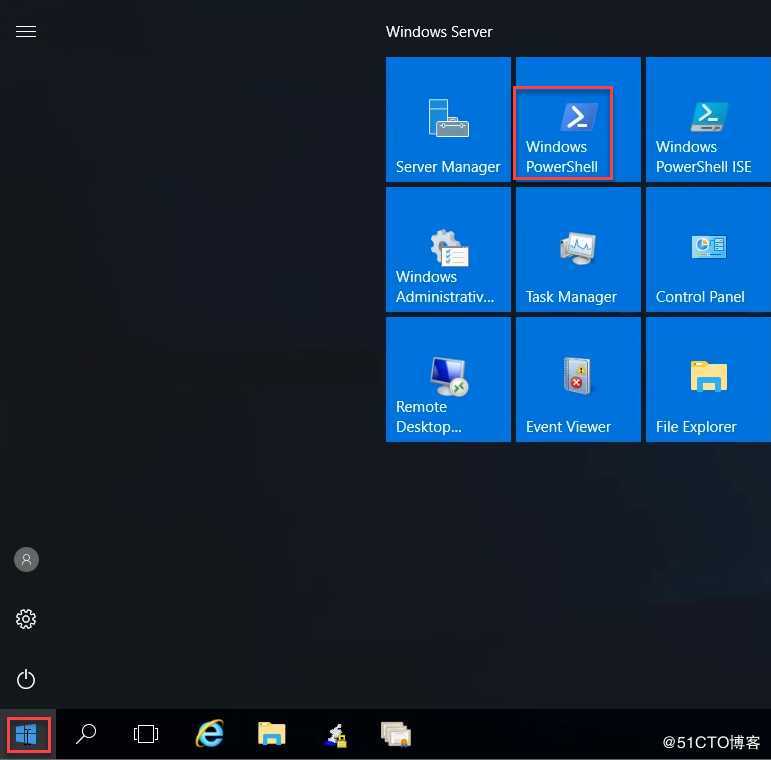Click the Windows Start button
Image resolution: width=771 pixels, height=760 pixels.
[x=26, y=735]
